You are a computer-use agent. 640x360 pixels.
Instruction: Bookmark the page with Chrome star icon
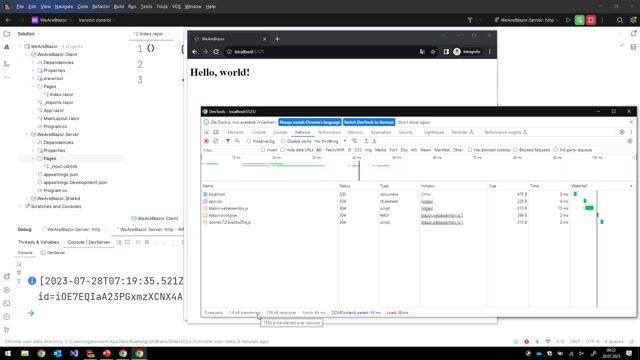433,52
